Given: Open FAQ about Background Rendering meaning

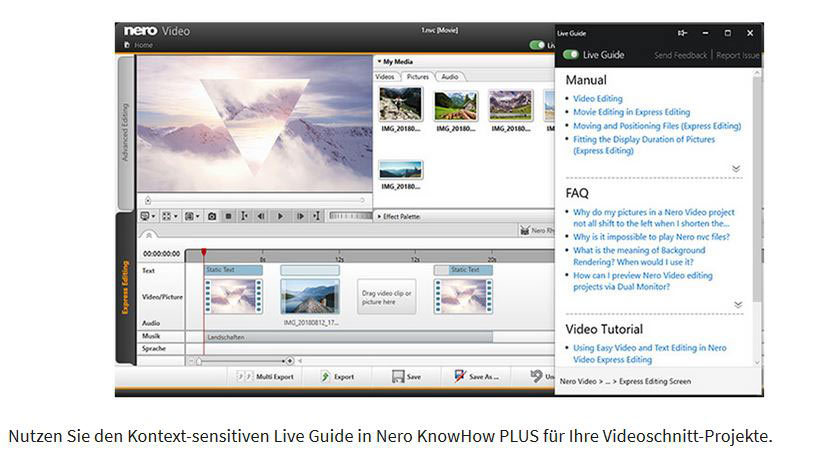Looking at the screenshot, I should click(639, 256).
